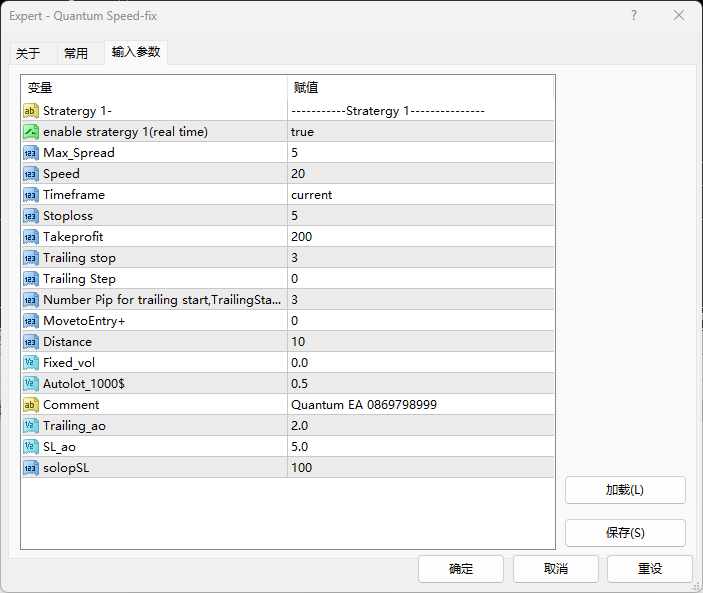This screenshot has width=703, height=593.
Task: Edit the Autolot_1000$ value 0.5
Action: click(421, 384)
